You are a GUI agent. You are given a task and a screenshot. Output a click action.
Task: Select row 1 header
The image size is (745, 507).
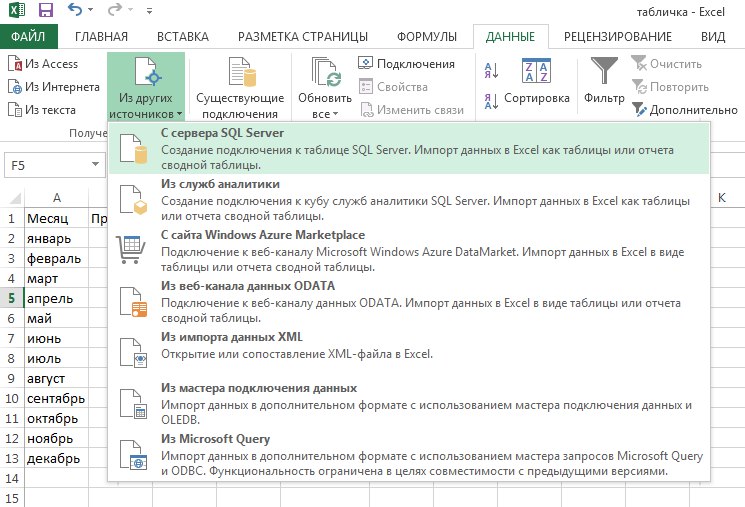pyautogui.click(x=12, y=218)
